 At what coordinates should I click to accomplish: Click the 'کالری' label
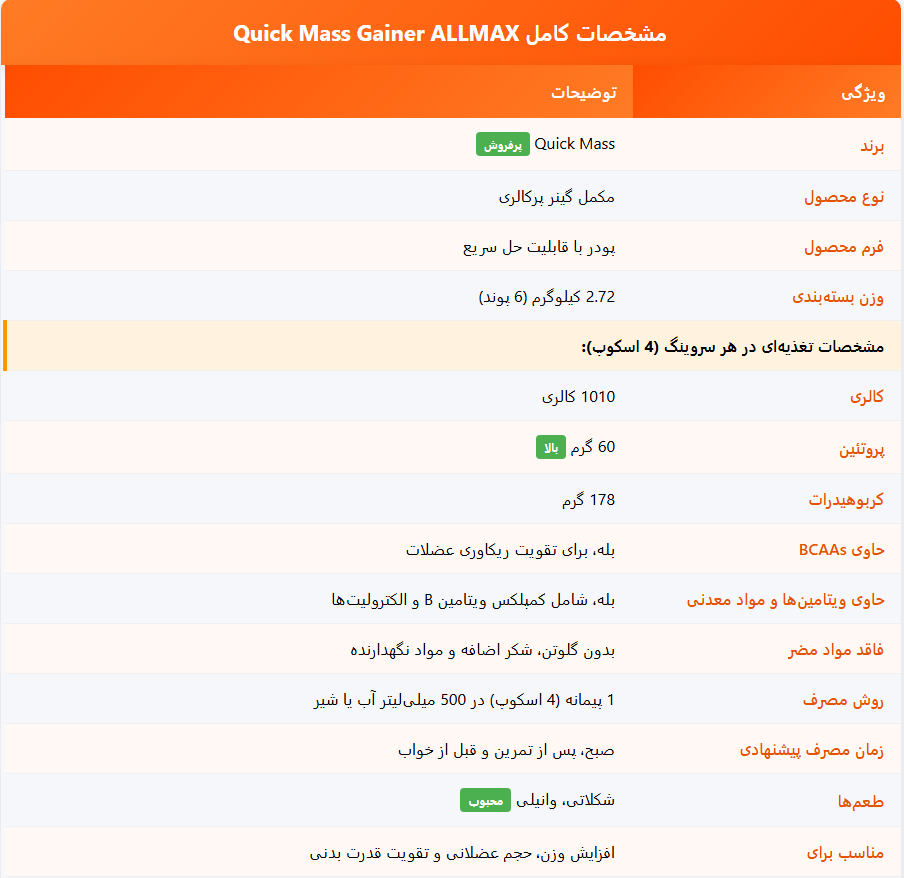pos(867,397)
